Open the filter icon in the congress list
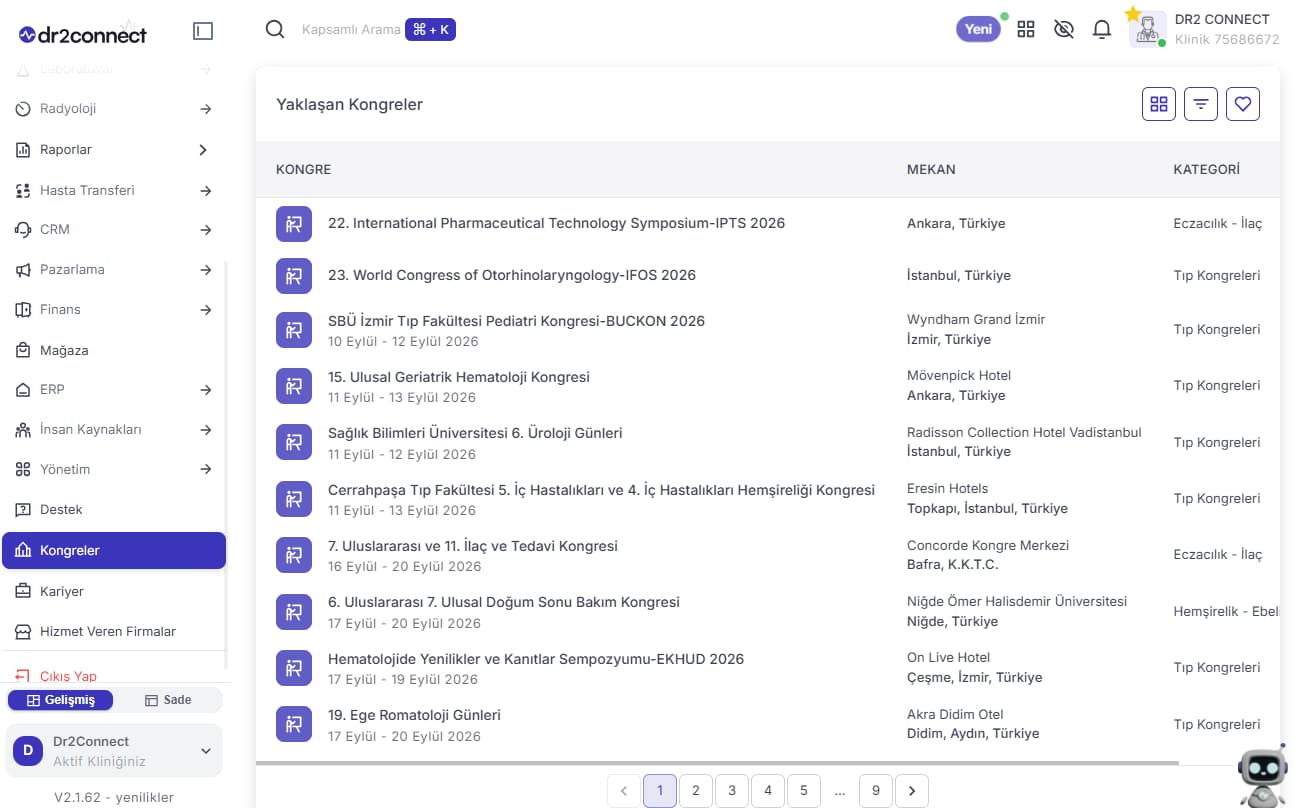This screenshot has width=1297, height=808. [x=1201, y=104]
